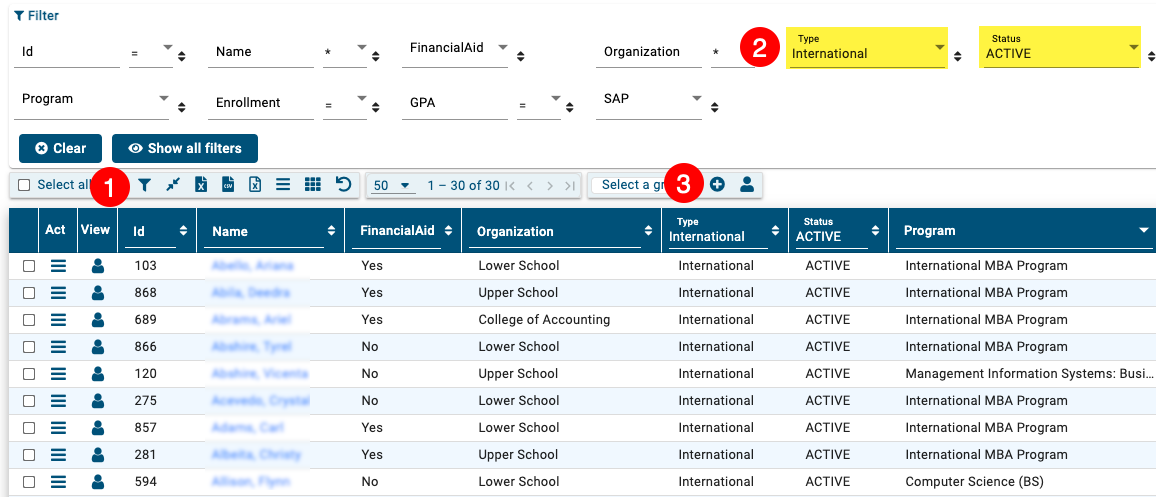Open the Type International filter dropdown
Viewport: 1156px width, 497px height.
866,48
